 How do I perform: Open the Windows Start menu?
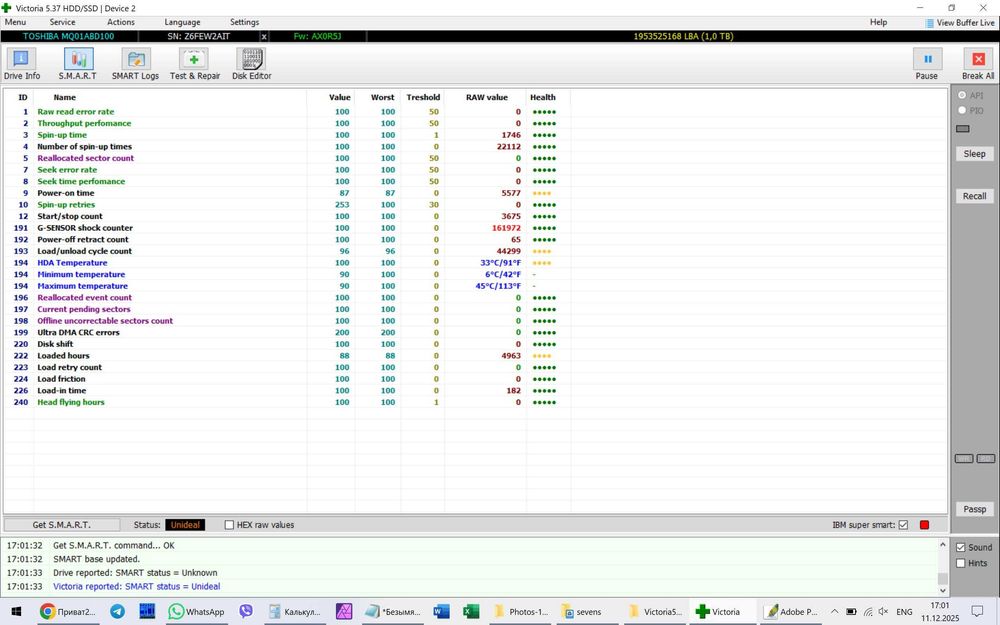[x=16, y=612]
